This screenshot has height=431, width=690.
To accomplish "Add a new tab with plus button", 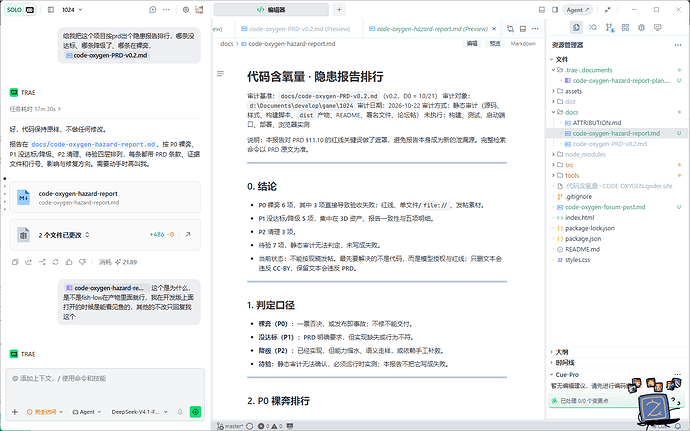I will coord(339,9).
